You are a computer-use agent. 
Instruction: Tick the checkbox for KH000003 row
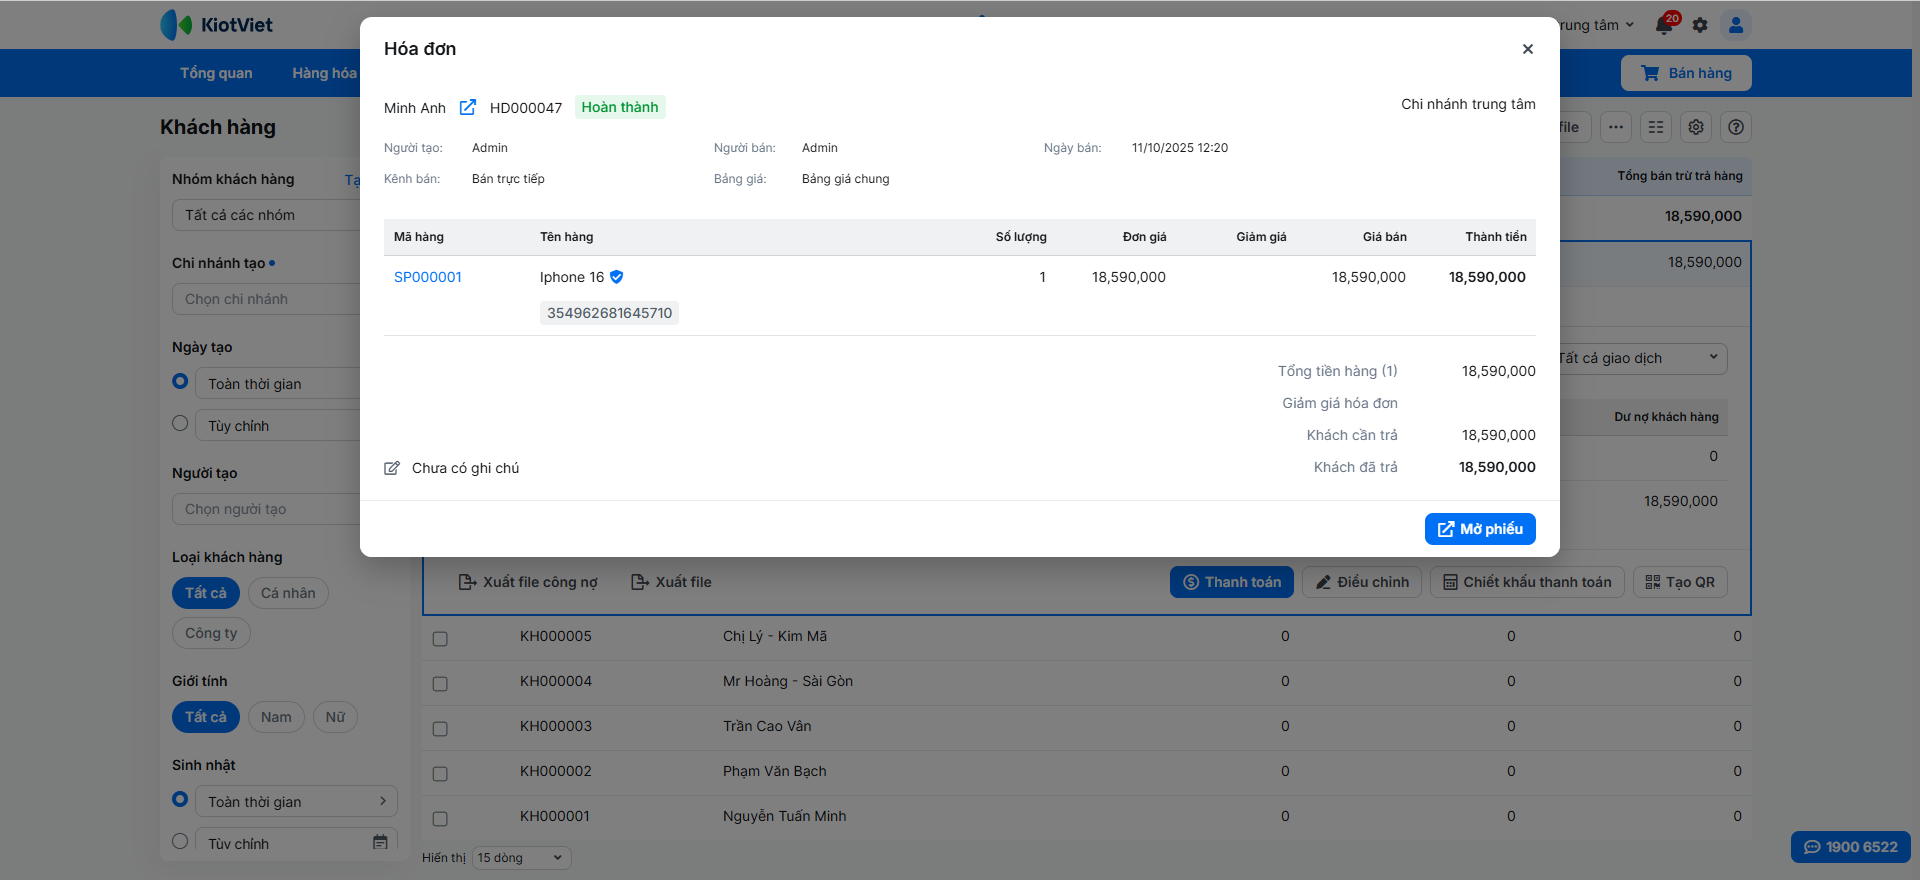pyautogui.click(x=440, y=728)
